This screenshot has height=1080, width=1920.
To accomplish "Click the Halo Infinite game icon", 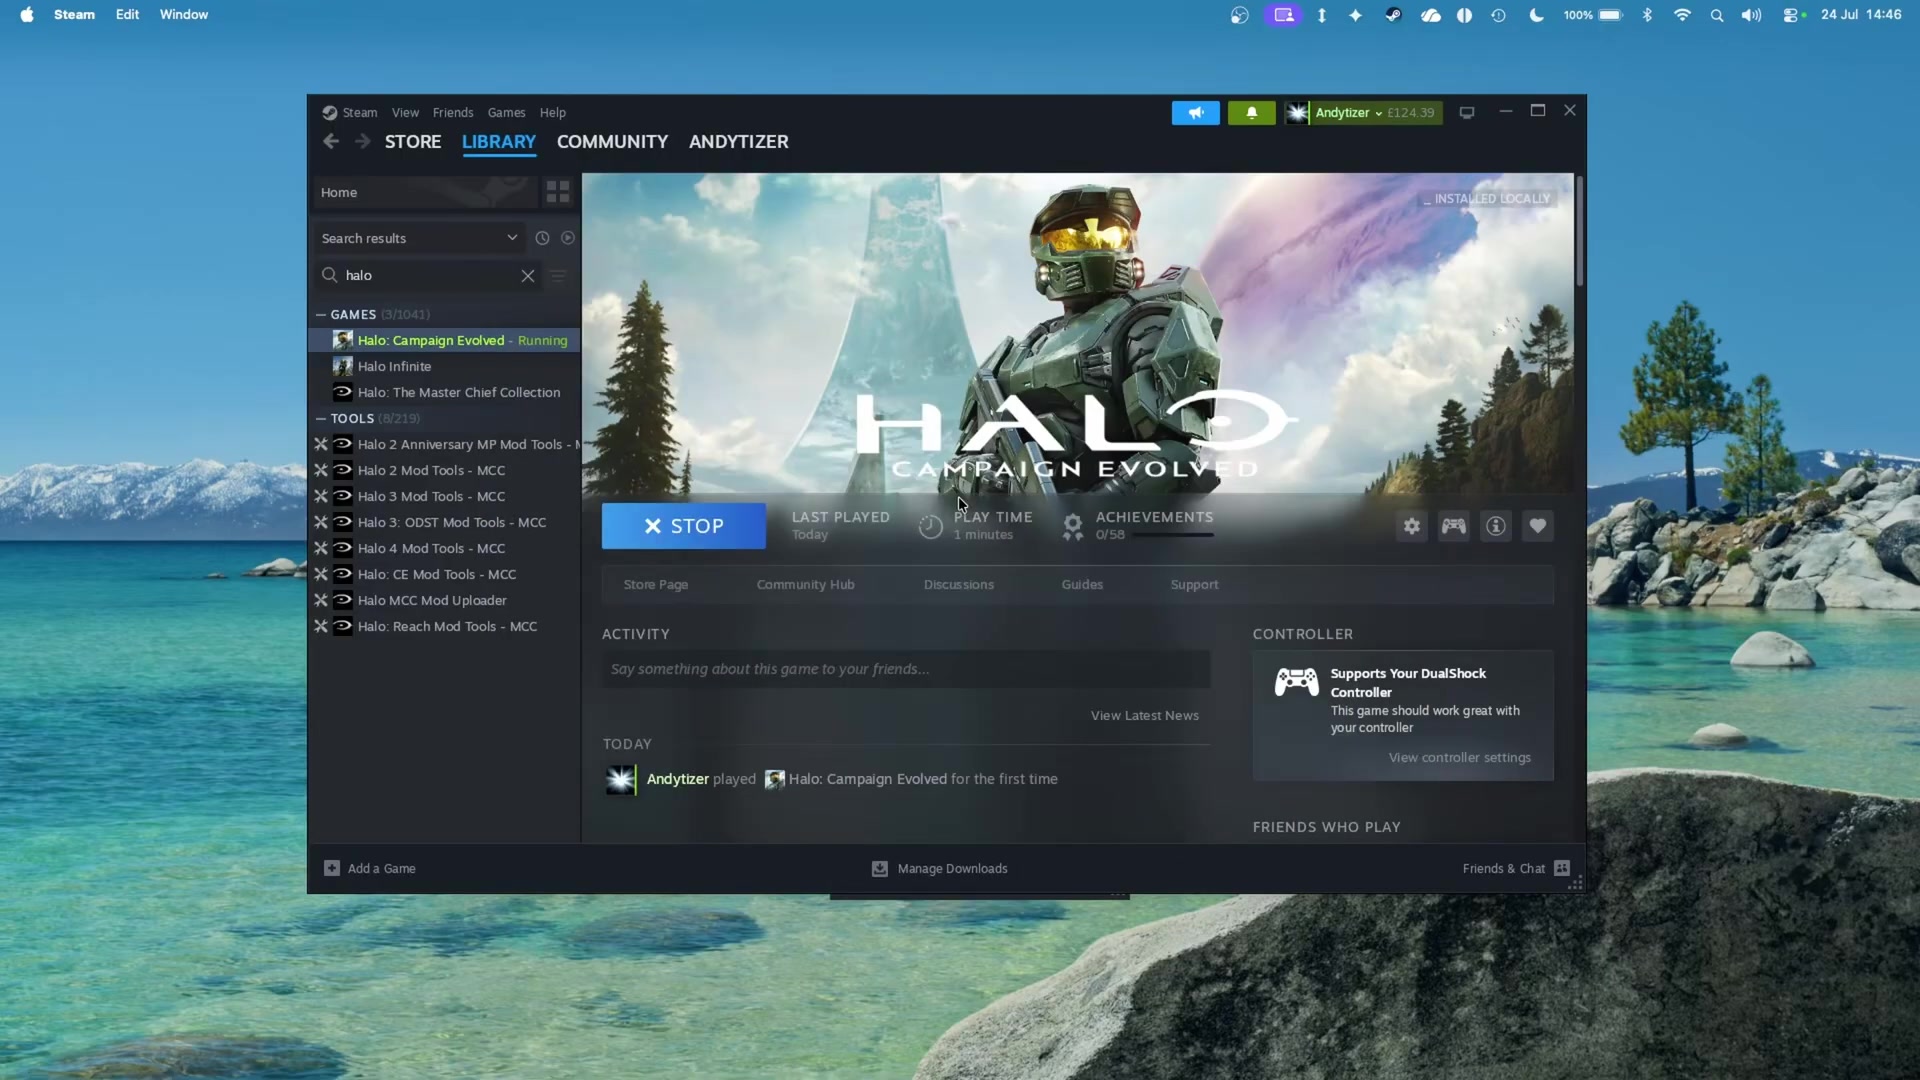I will pyautogui.click(x=343, y=366).
